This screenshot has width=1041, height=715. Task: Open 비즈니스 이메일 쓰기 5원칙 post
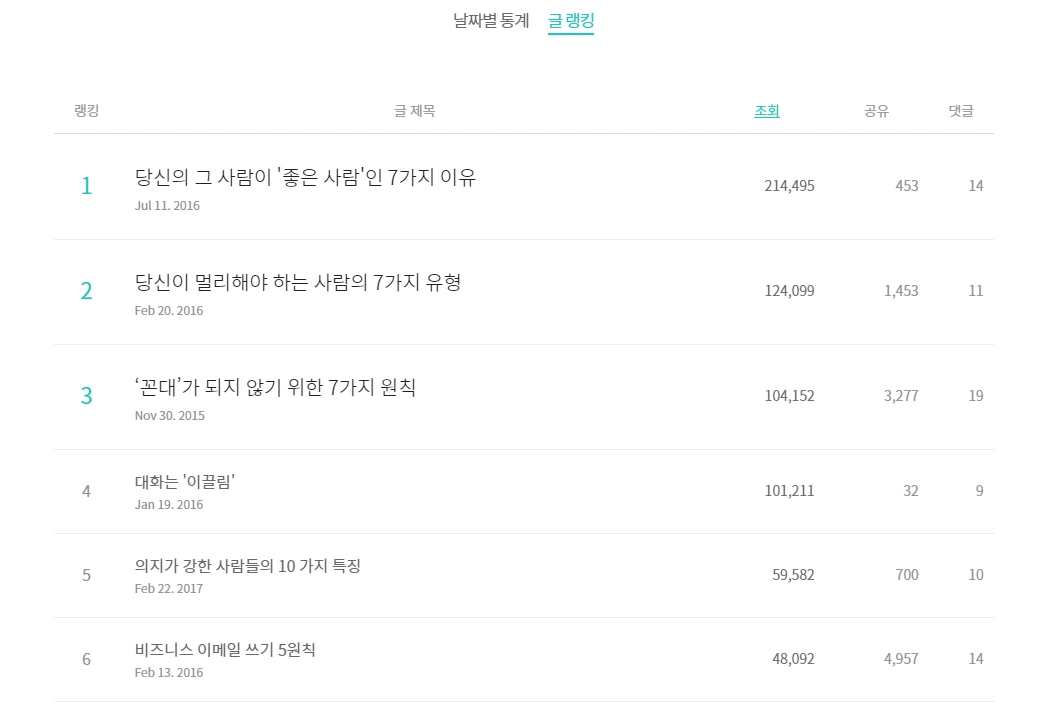click(x=225, y=649)
